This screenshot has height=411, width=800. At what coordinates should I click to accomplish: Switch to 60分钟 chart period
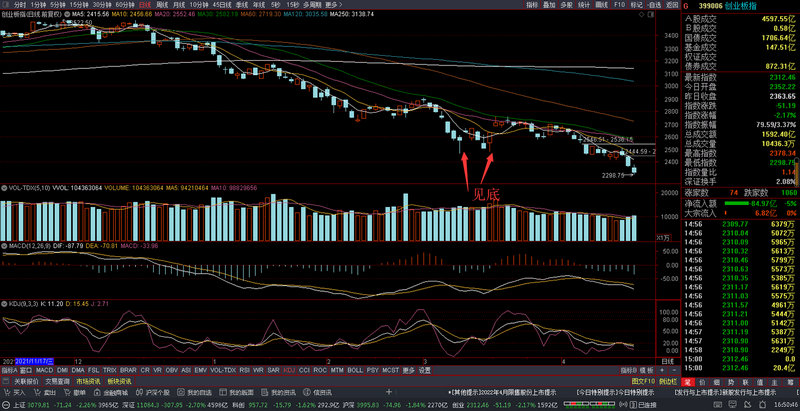pos(126,5)
